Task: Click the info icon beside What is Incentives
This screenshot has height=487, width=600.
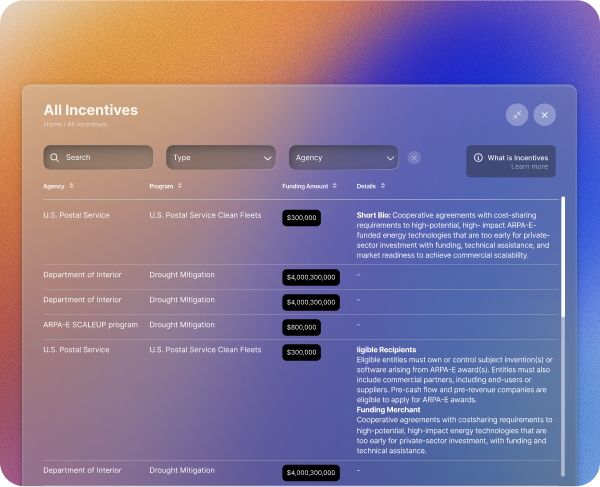Action: [478, 158]
